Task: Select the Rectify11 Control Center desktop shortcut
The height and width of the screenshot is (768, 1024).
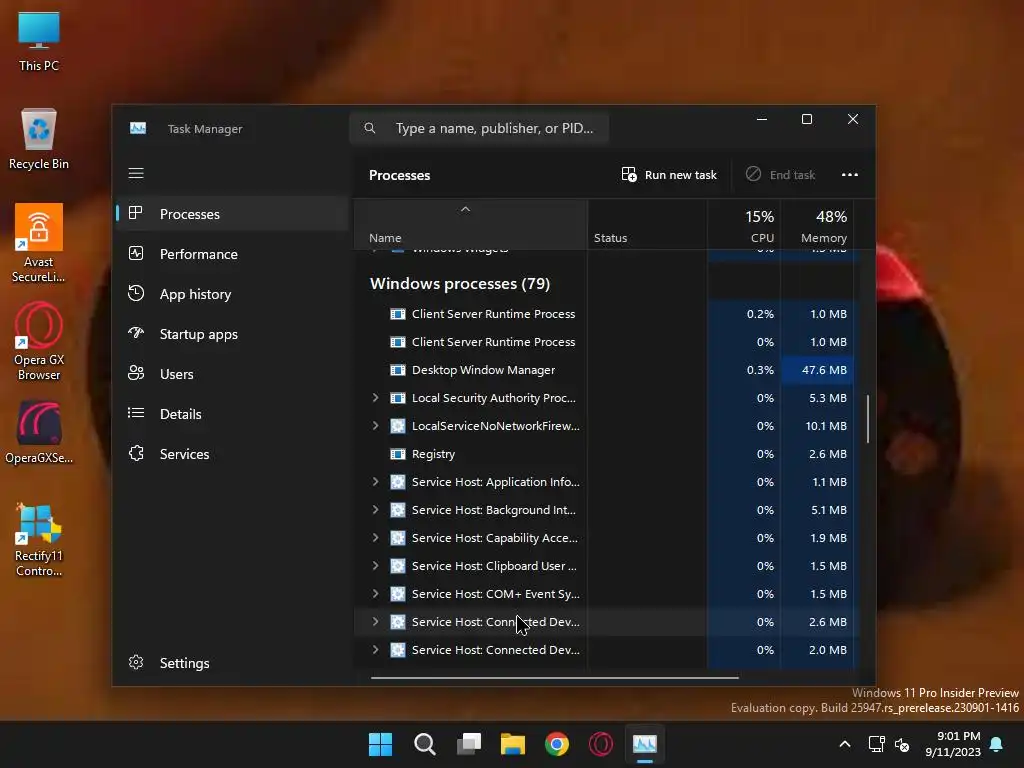Action: pyautogui.click(x=39, y=539)
